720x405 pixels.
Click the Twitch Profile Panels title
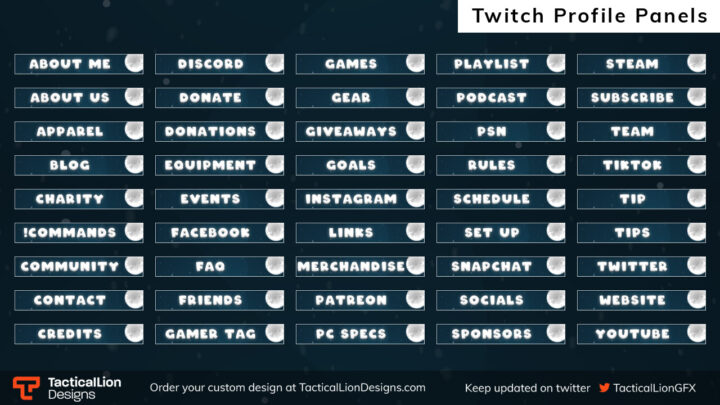coord(590,16)
